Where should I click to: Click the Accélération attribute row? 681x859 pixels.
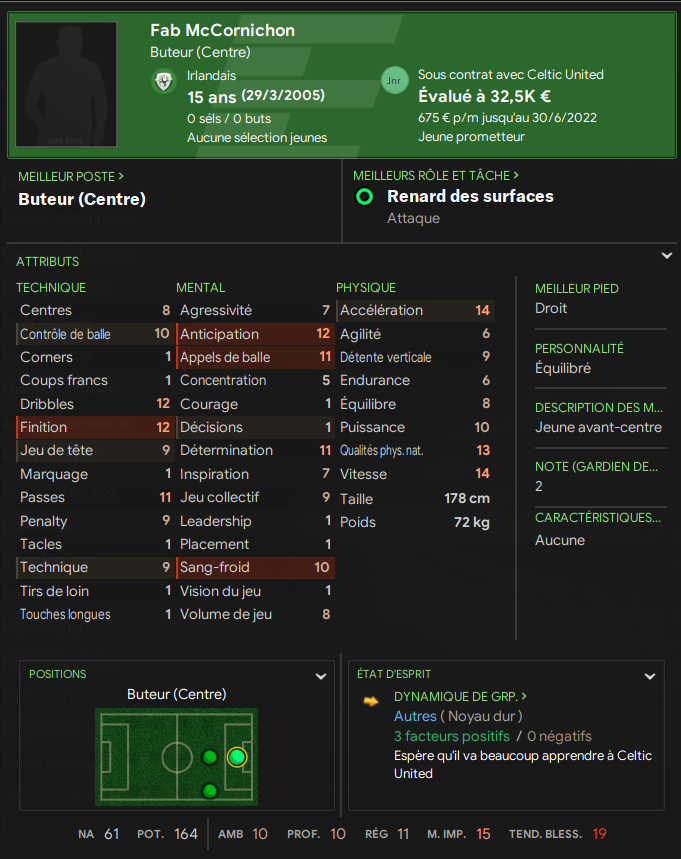[415, 310]
